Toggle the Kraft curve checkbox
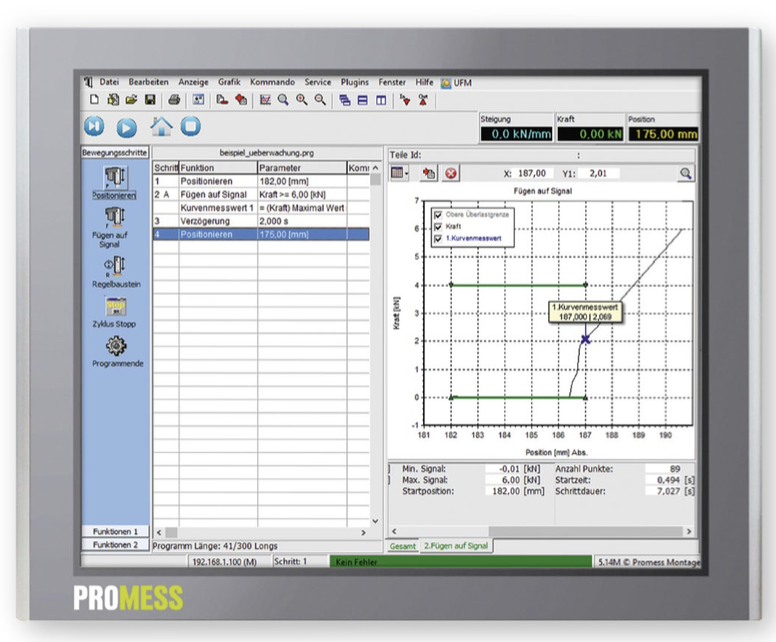 pyautogui.click(x=437, y=226)
